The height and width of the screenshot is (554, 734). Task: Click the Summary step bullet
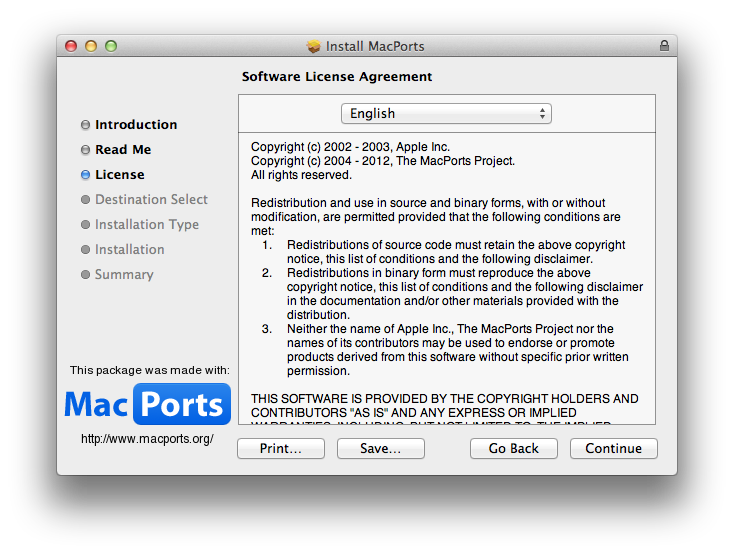point(85,274)
